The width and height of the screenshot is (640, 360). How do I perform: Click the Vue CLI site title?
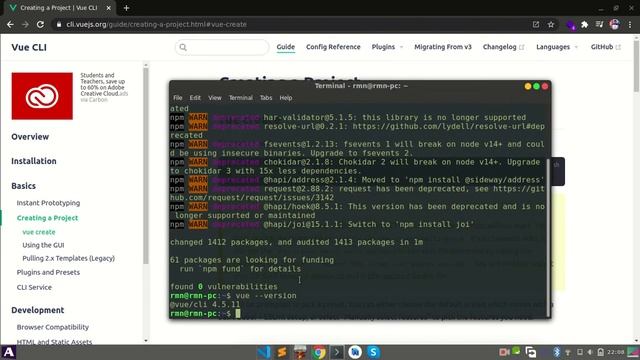coord(29,47)
